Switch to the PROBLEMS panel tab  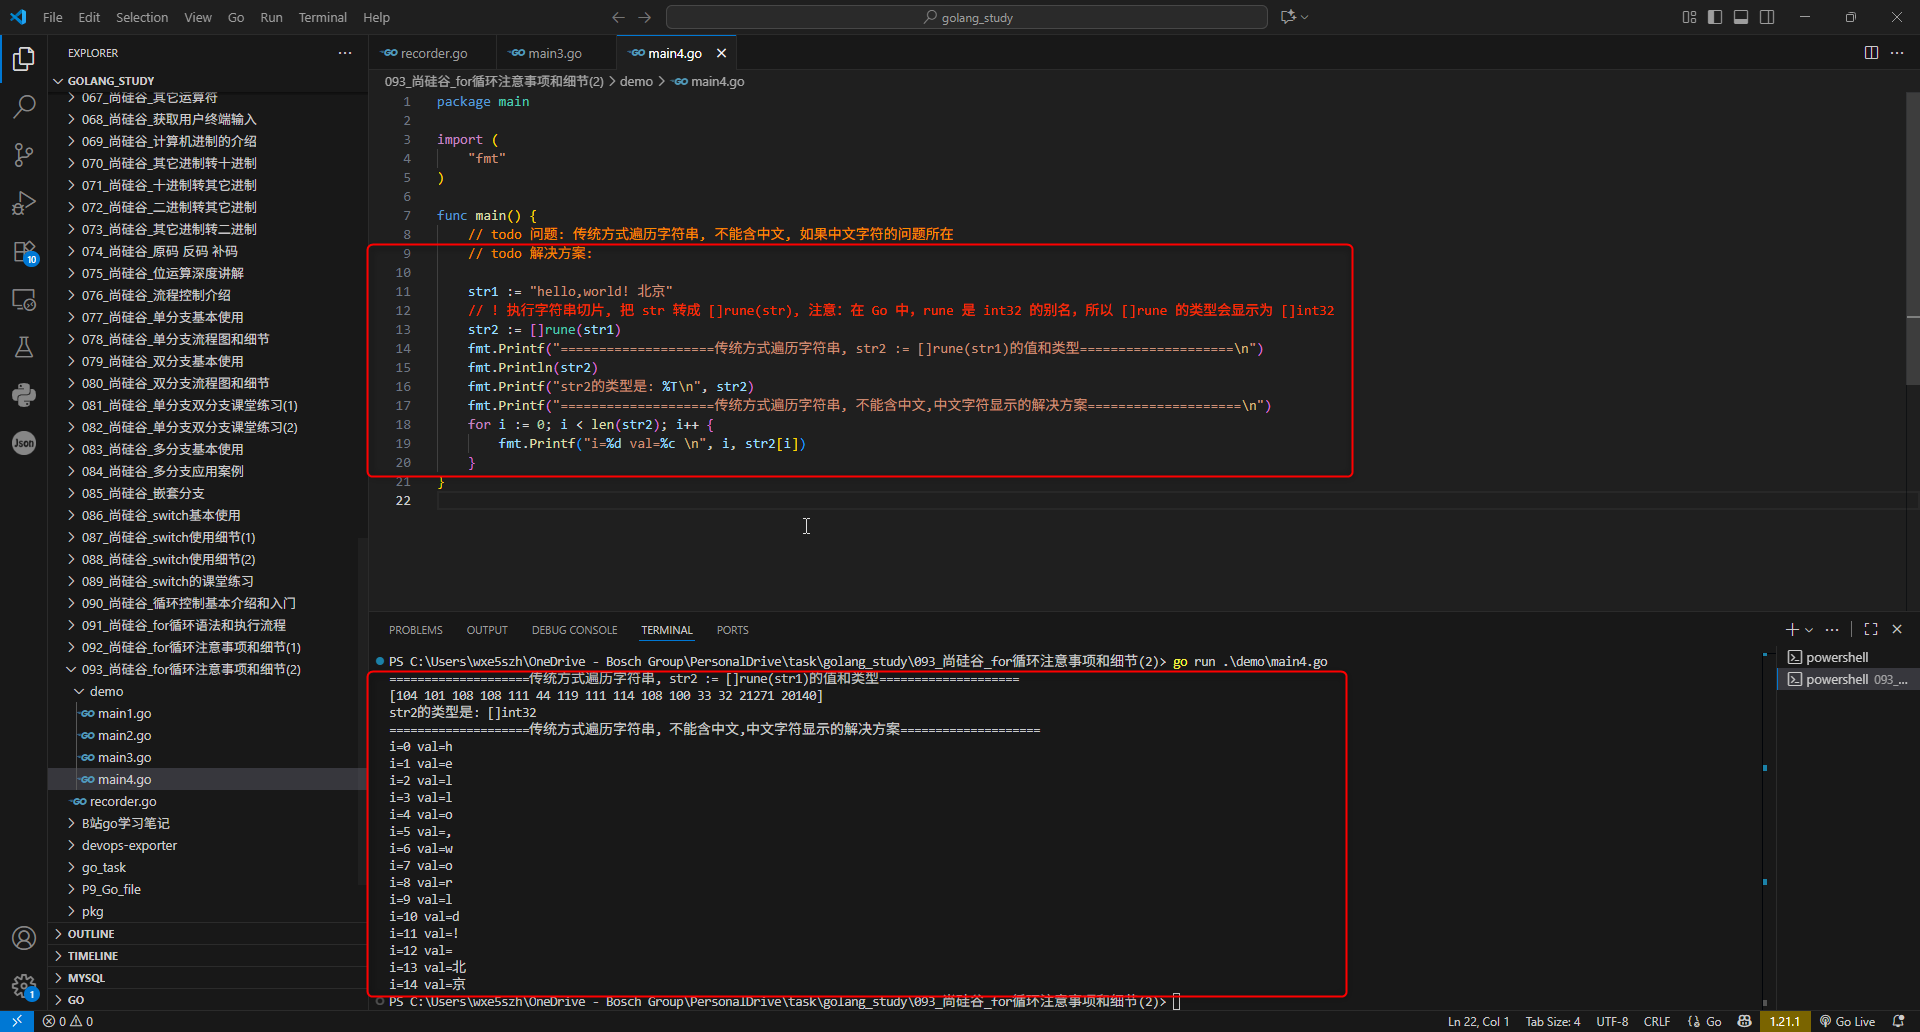pyautogui.click(x=416, y=630)
